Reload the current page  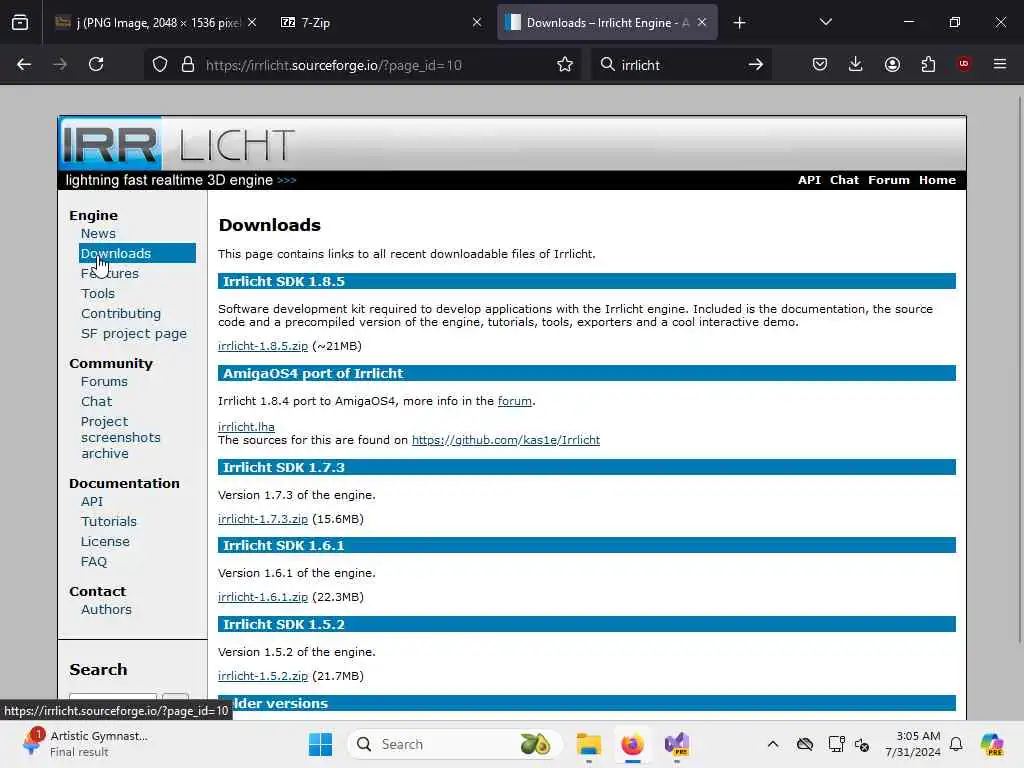[96, 65]
